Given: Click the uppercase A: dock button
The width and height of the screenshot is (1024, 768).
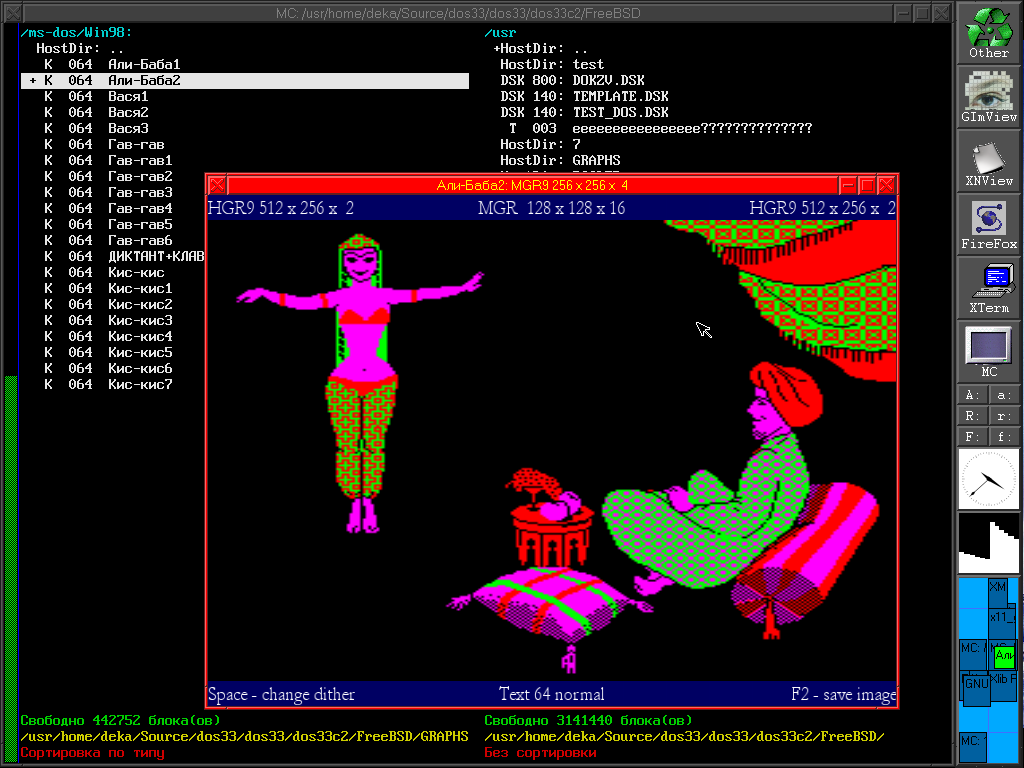Looking at the screenshot, I should 972,395.
